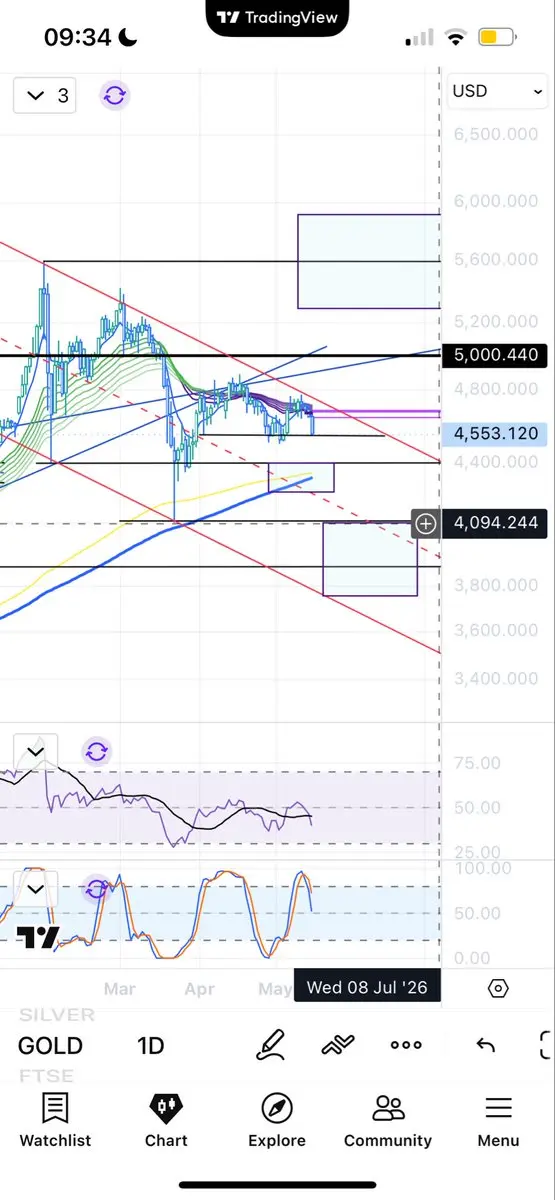Tap the Apr label on time axis
Viewport: 555px width, 1200px height.
pyautogui.click(x=200, y=988)
